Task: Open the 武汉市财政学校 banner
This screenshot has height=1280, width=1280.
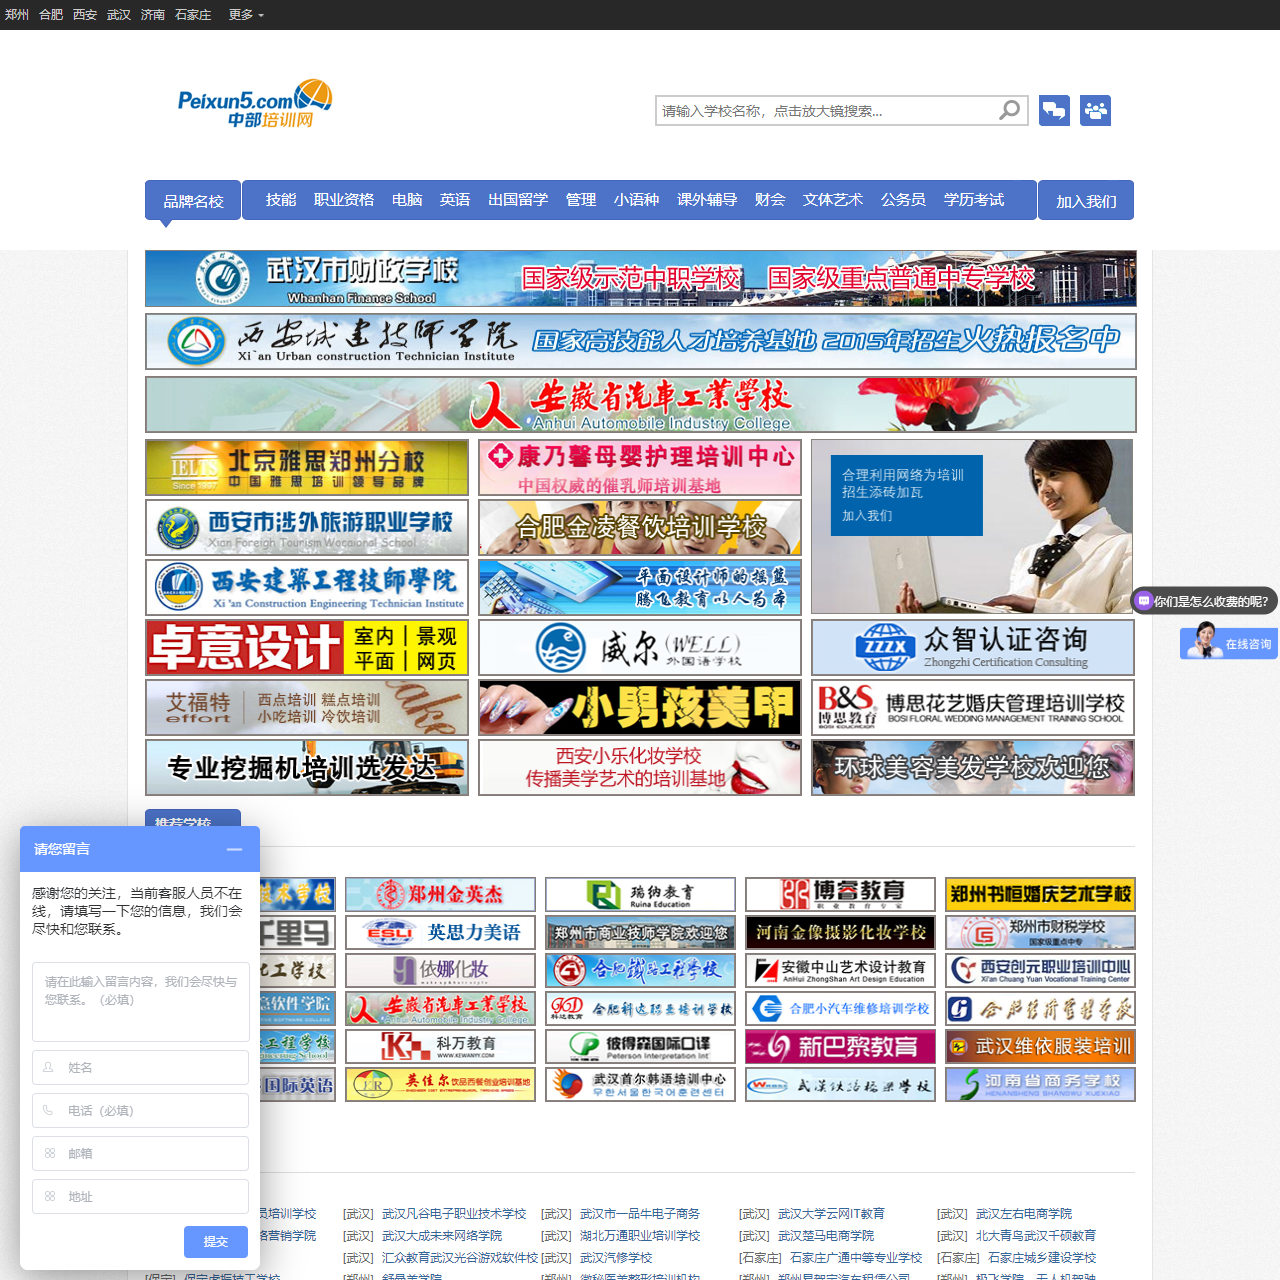Action: (641, 279)
